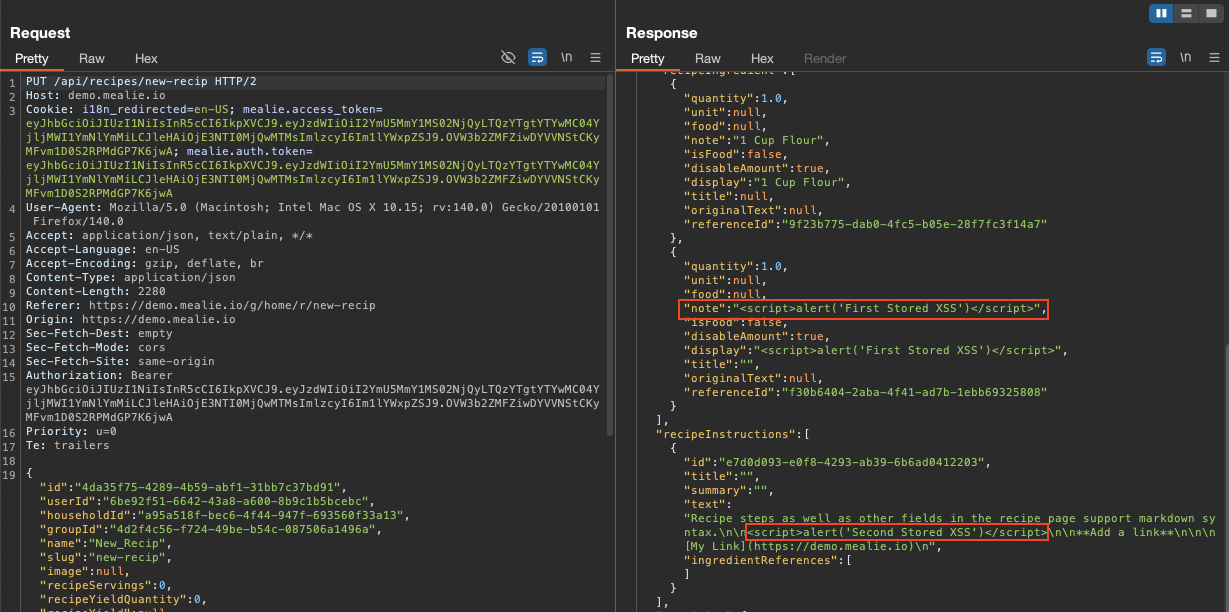Screen dimensions: 1229x612
Task: Toggle show newlines \n in Request panel
Action: coord(567,58)
